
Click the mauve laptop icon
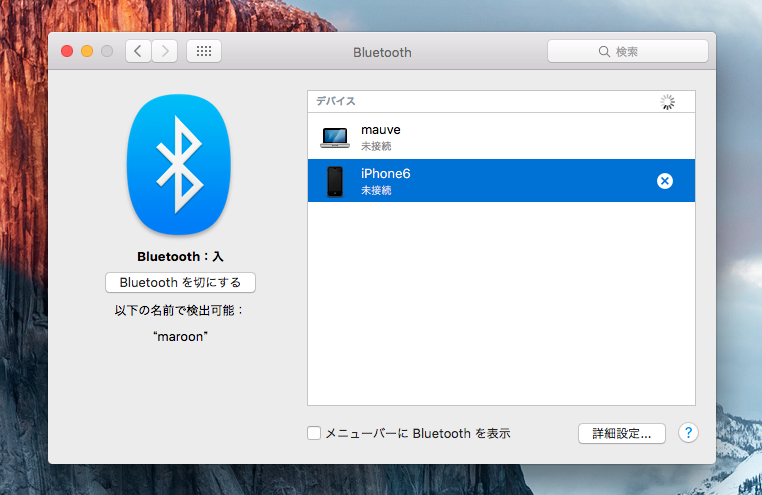[x=335, y=137]
